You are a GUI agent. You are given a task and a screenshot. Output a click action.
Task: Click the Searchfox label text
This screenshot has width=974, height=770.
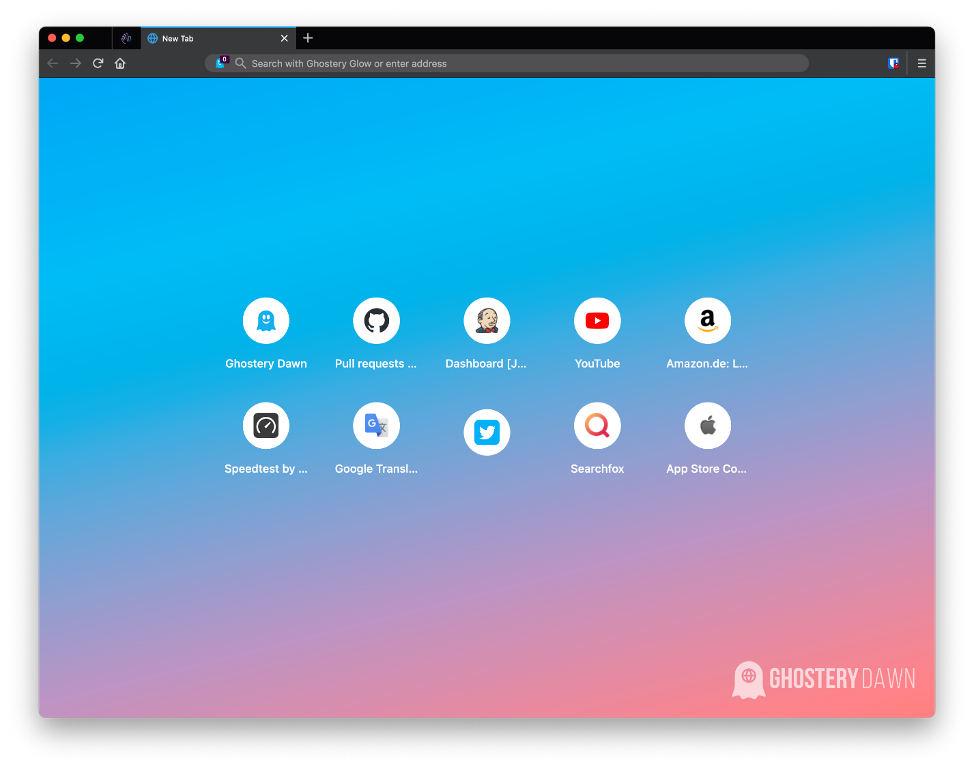click(x=597, y=469)
